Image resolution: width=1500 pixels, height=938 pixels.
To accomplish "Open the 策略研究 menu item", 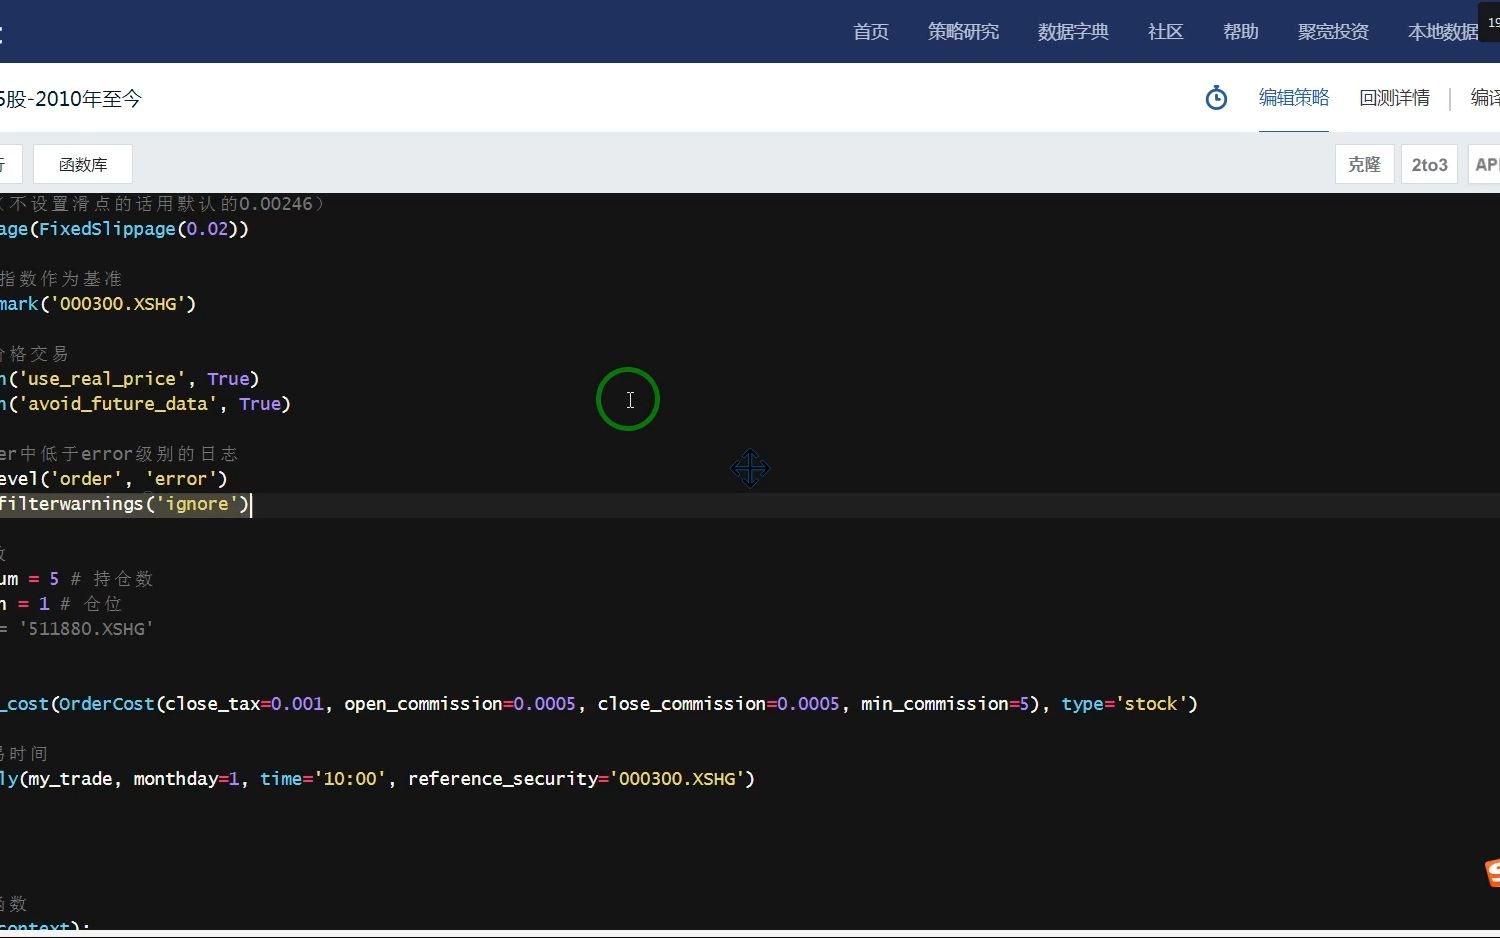I will pyautogui.click(x=963, y=32).
